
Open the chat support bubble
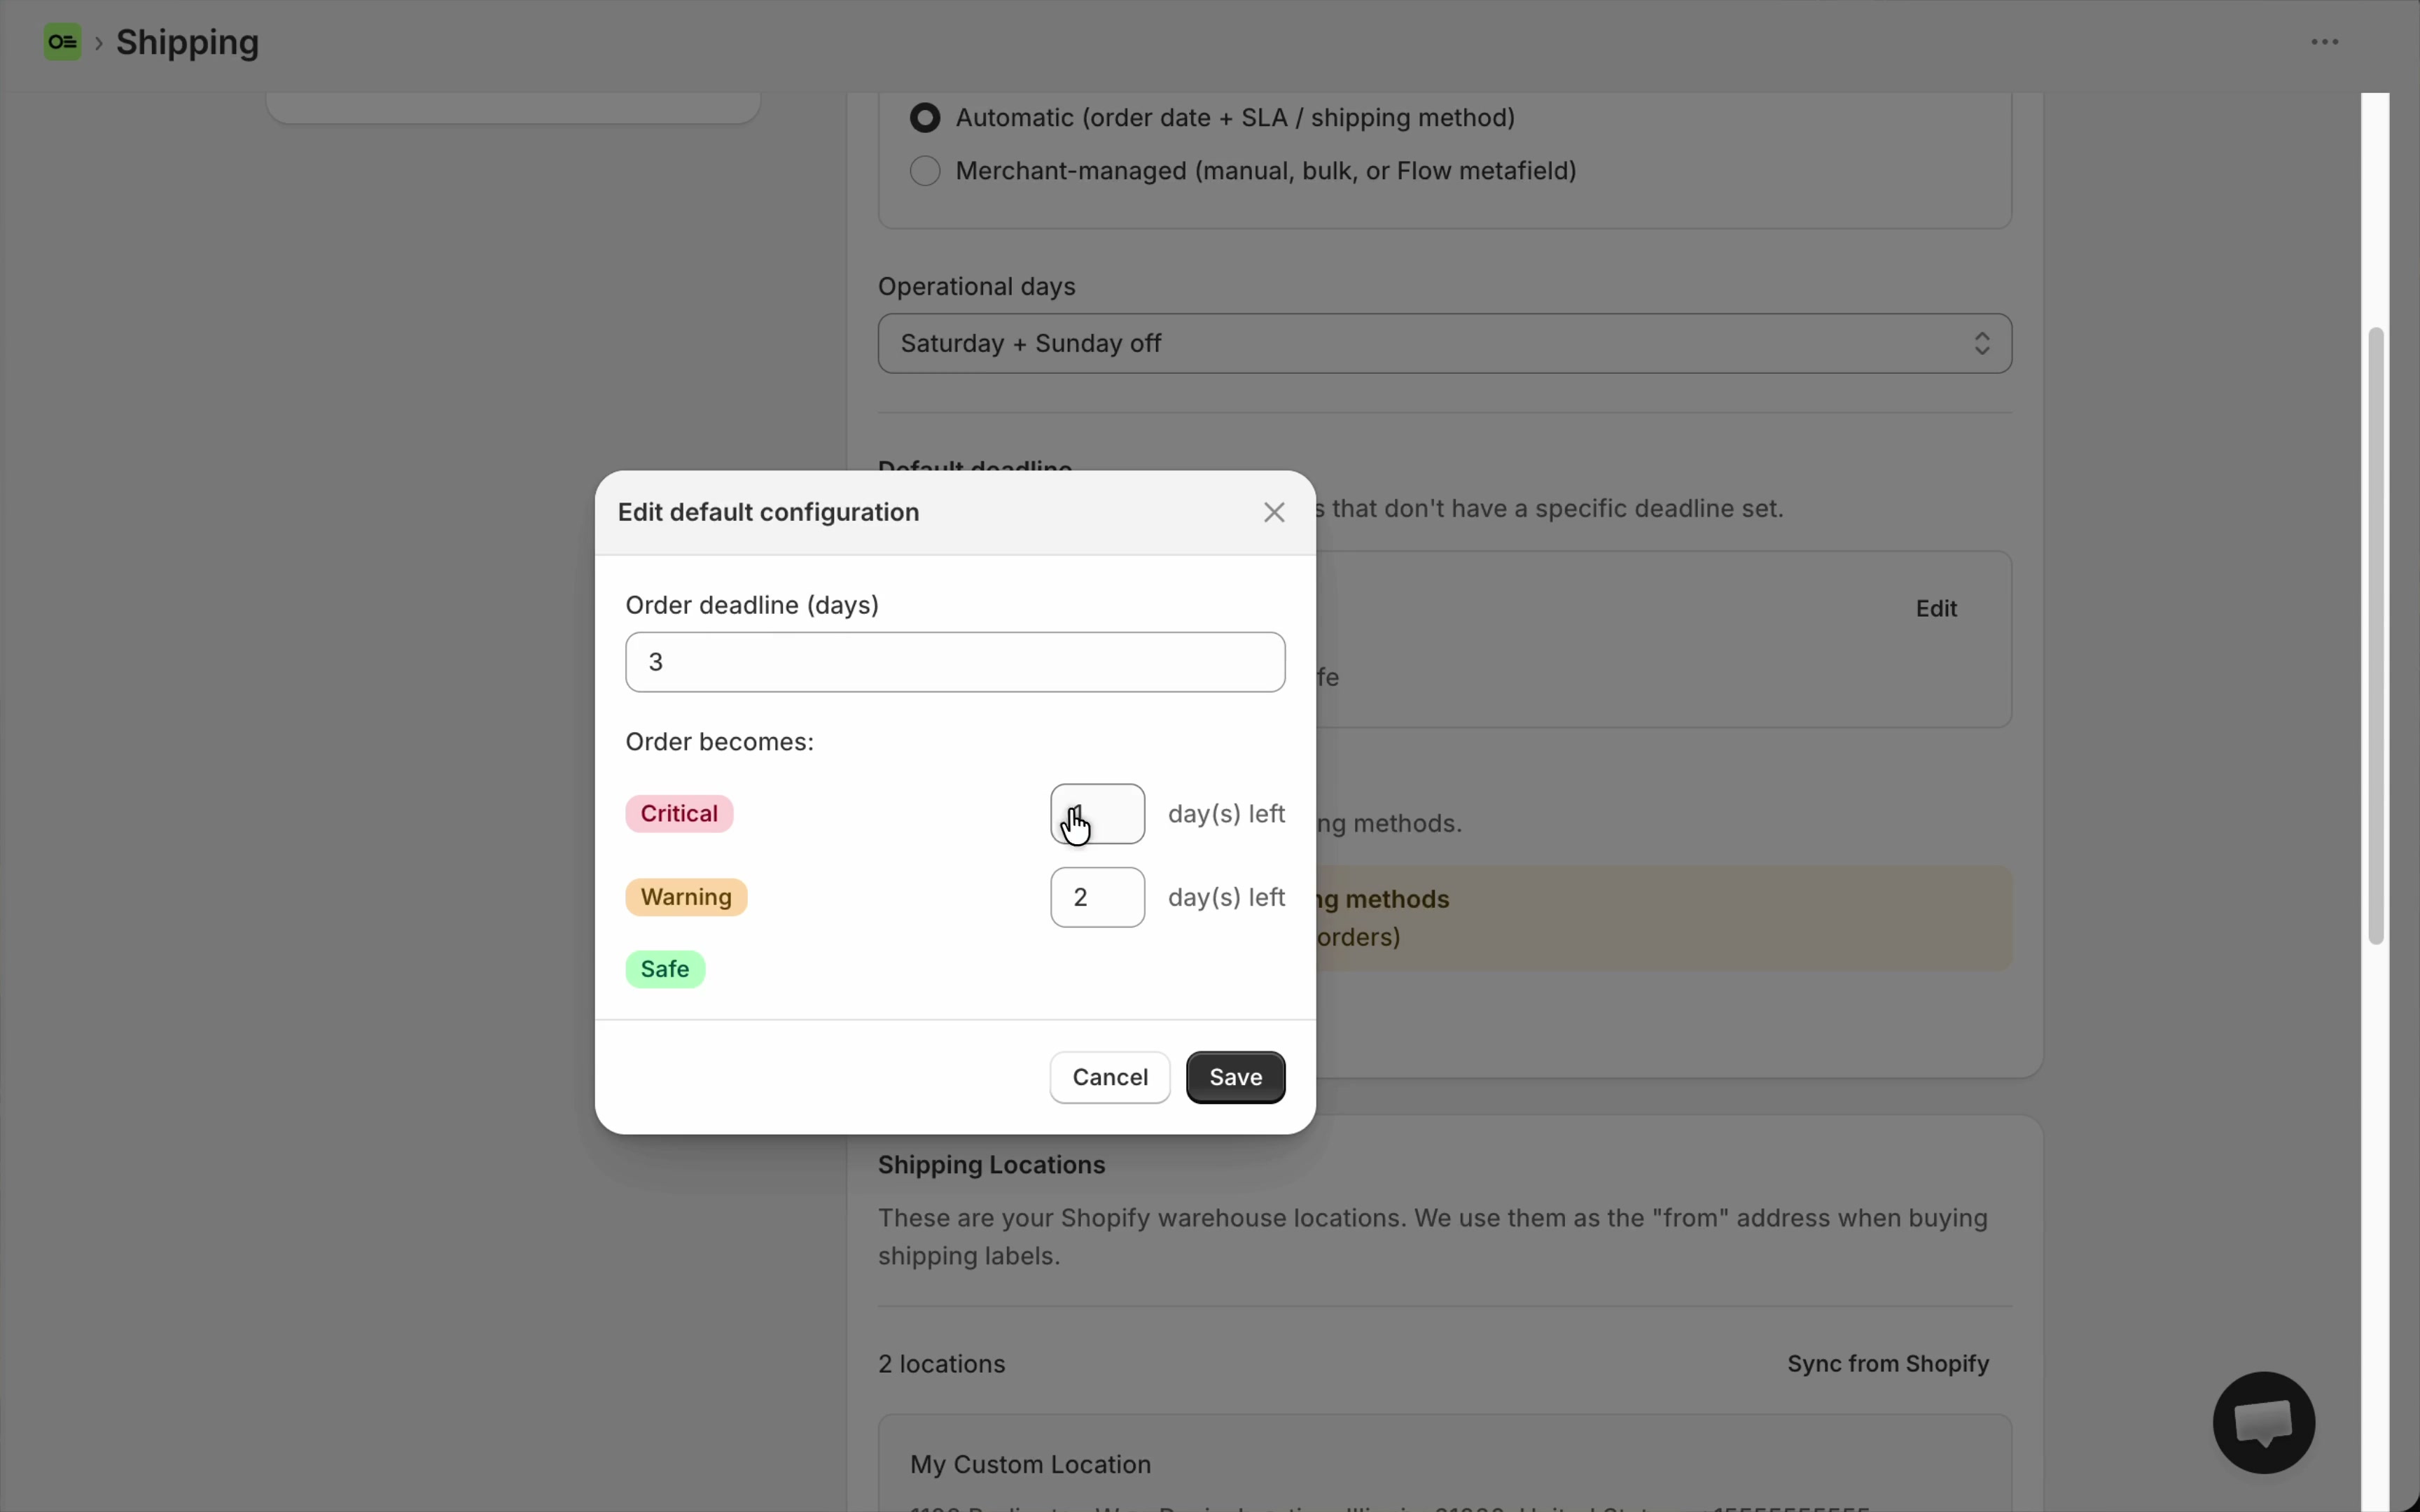pyautogui.click(x=2263, y=1422)
